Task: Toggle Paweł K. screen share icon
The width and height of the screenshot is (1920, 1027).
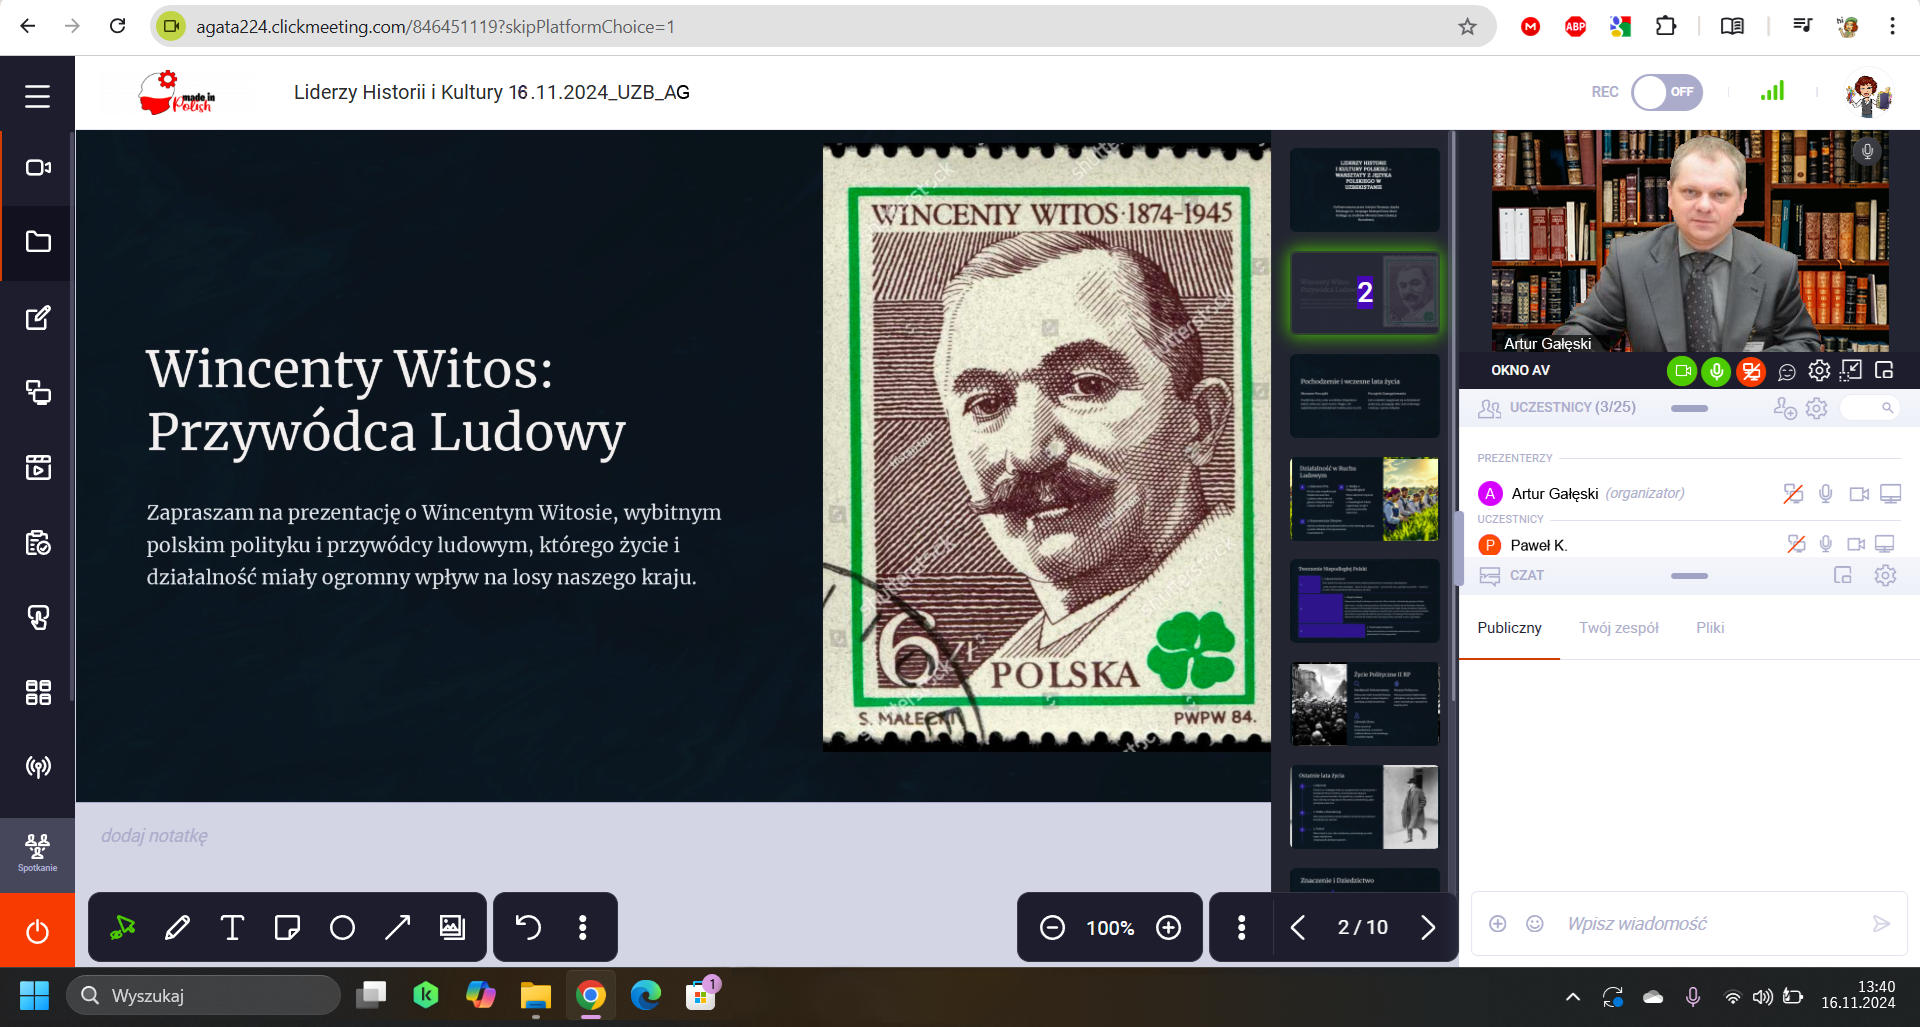Action: point(1885,544)
